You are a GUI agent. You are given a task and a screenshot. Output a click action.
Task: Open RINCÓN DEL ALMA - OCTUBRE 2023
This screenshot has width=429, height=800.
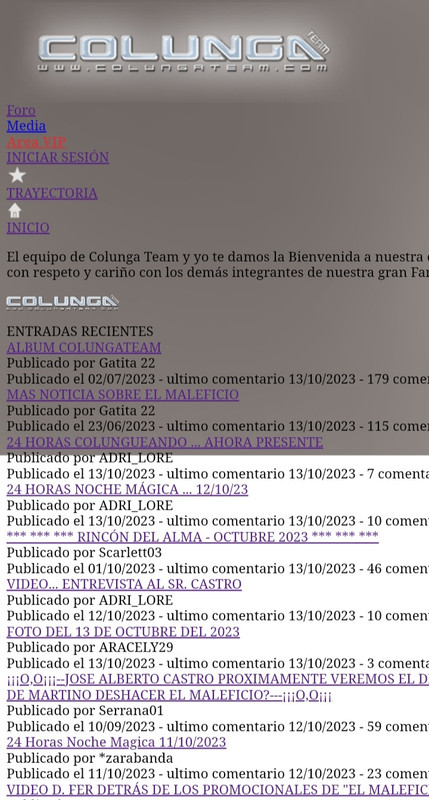tap(192, 537)
